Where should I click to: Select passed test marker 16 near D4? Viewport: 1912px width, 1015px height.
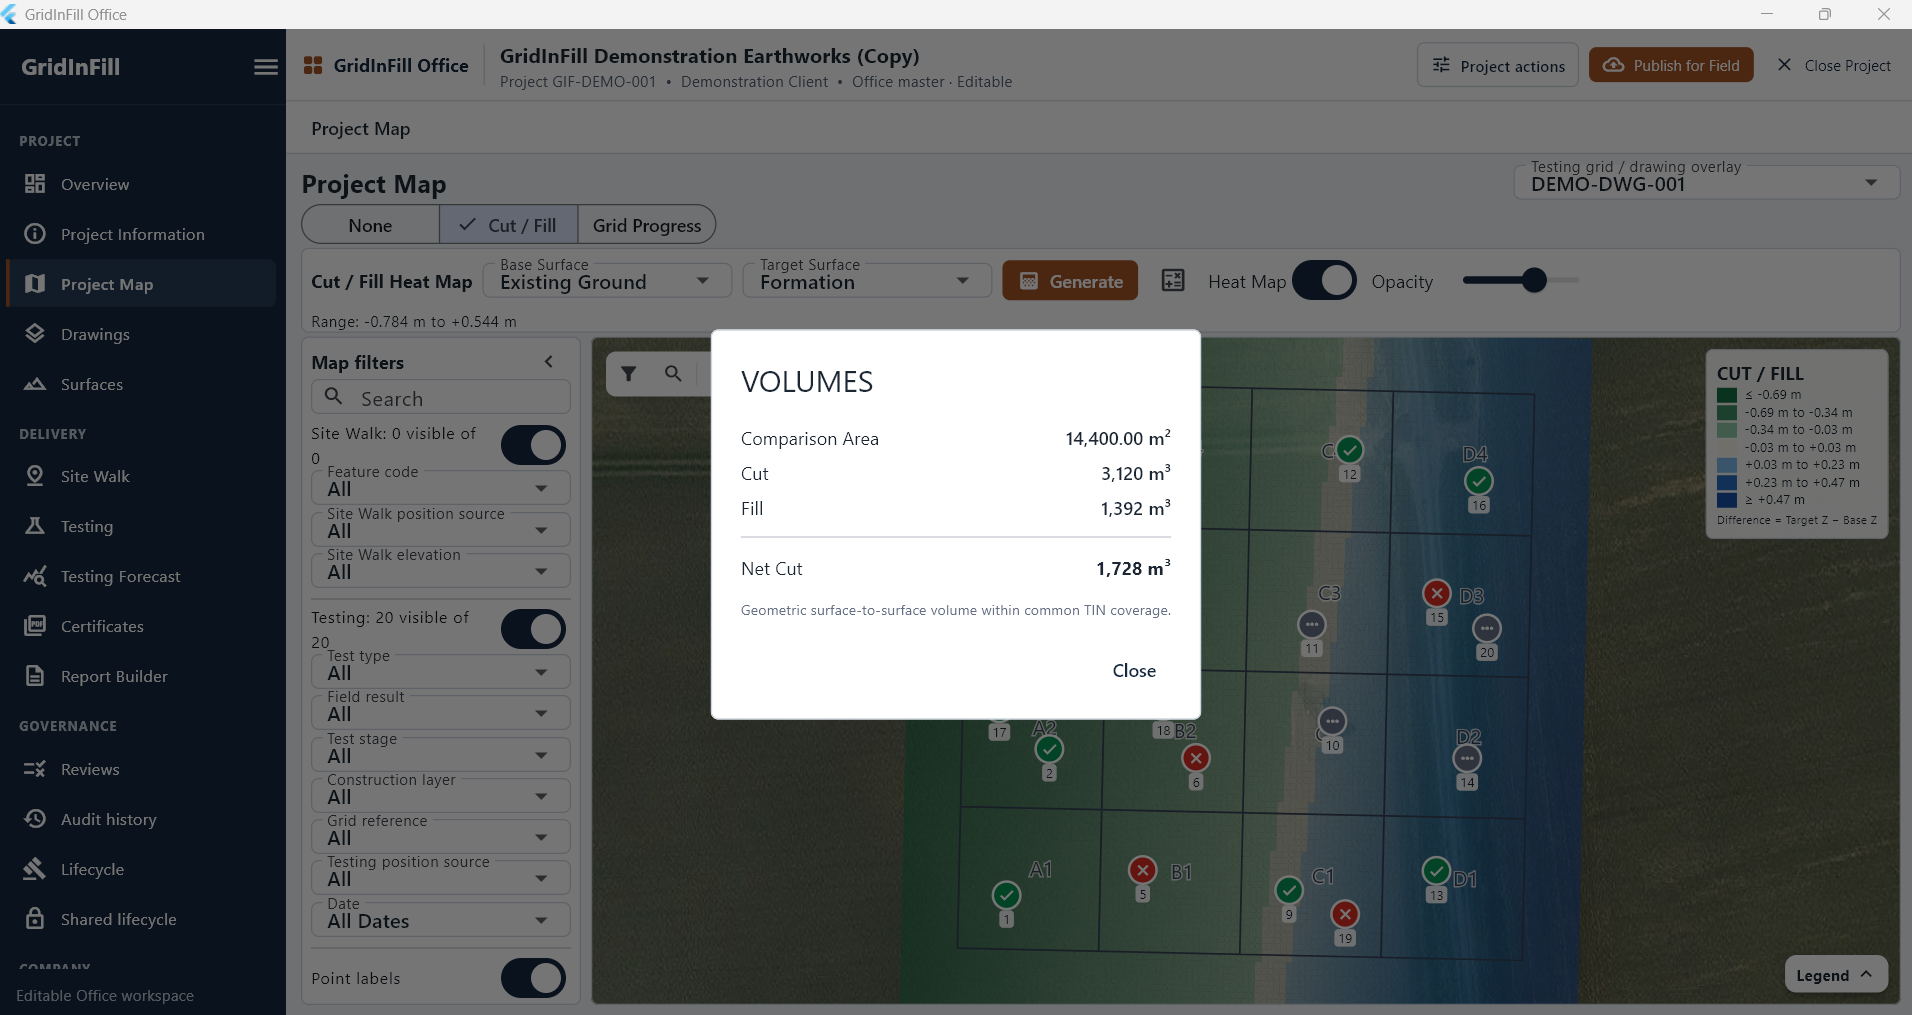click(x=1478, y=481)
